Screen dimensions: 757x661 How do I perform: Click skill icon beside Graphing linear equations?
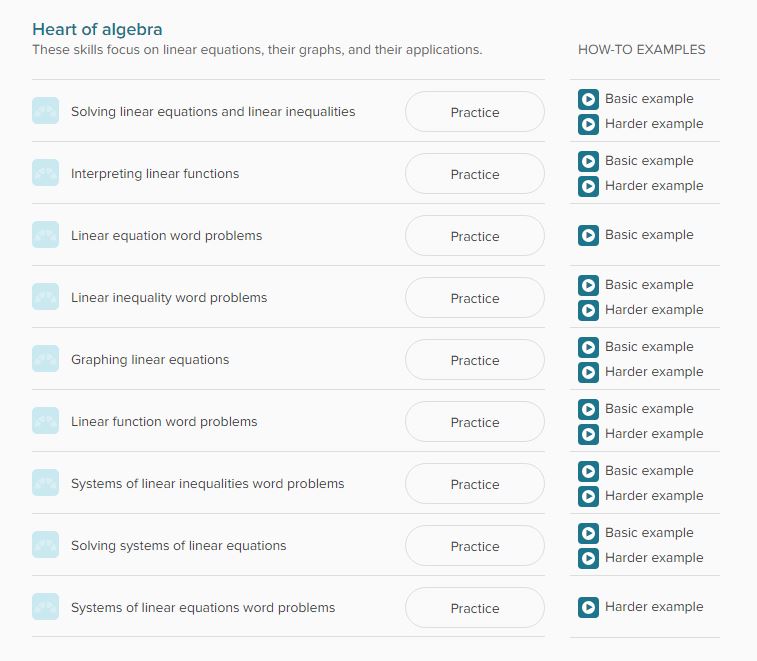pyautogui.click(x=45, y=359)
